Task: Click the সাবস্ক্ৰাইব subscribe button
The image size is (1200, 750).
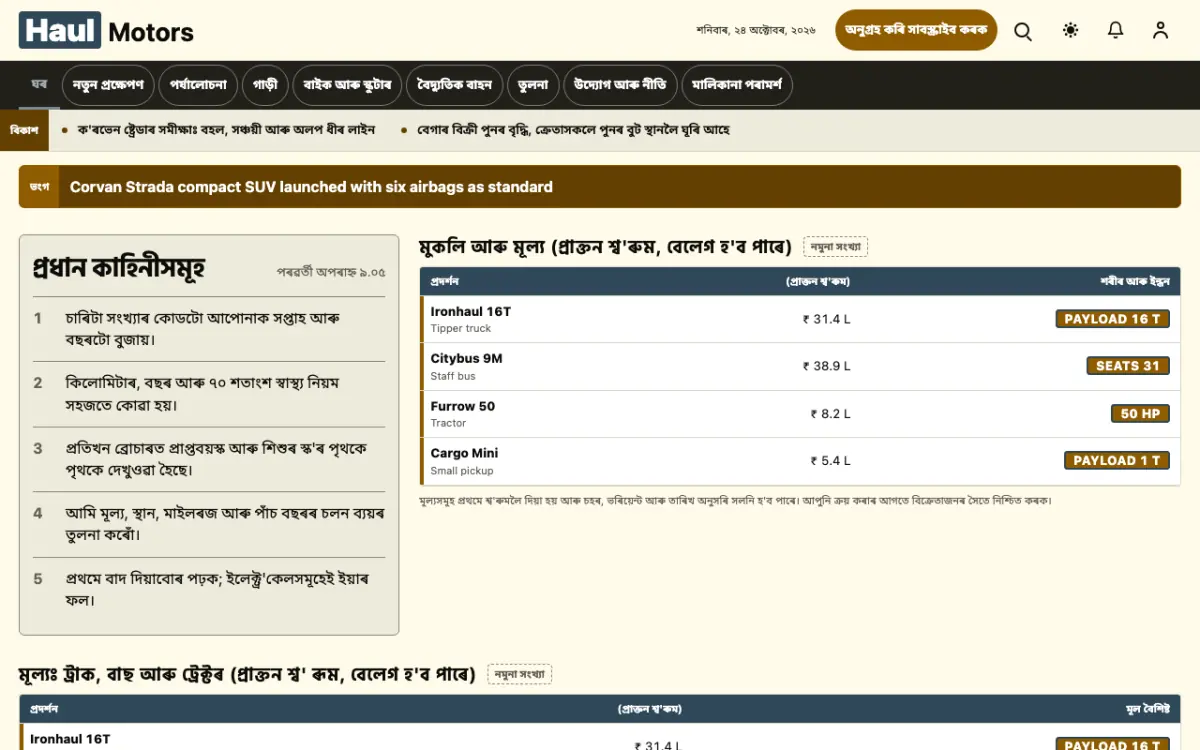Action: [x=917, y=30]
